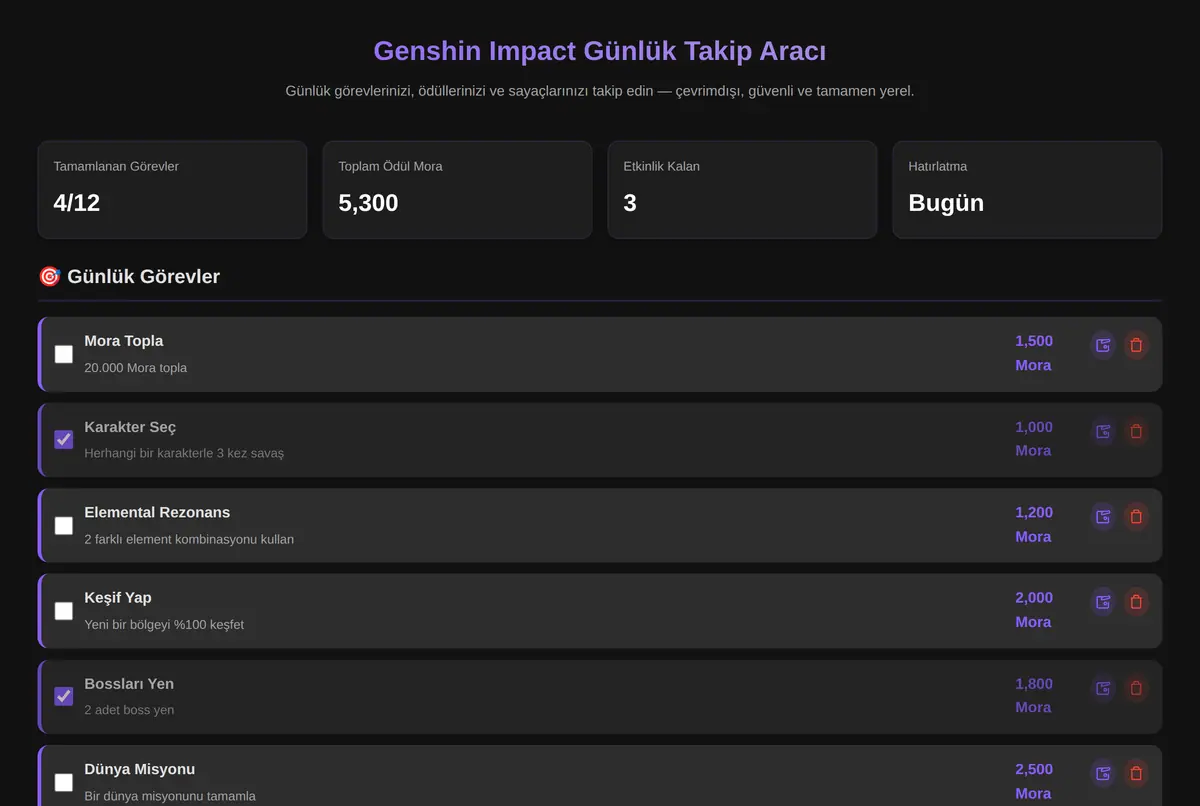Click the 2,000 Mora reward value

[1033, 610]
